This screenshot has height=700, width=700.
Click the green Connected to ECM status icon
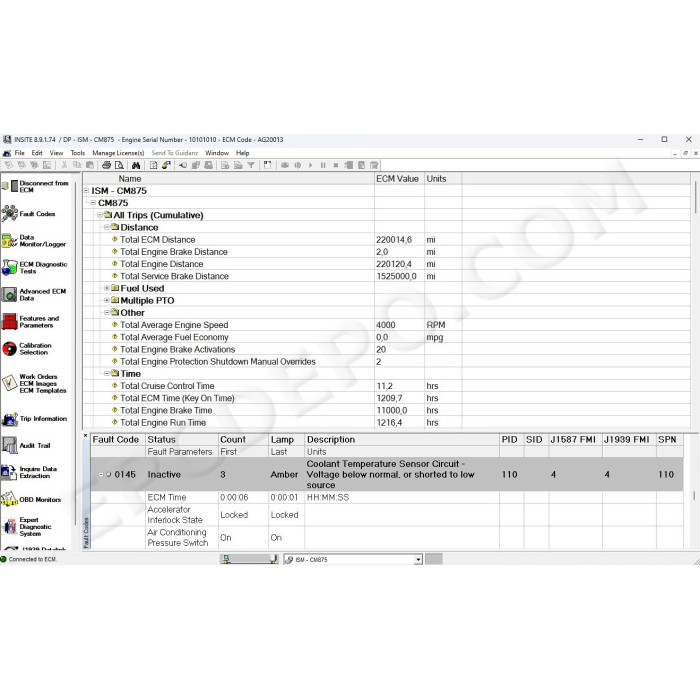click(x=4, y=559)
